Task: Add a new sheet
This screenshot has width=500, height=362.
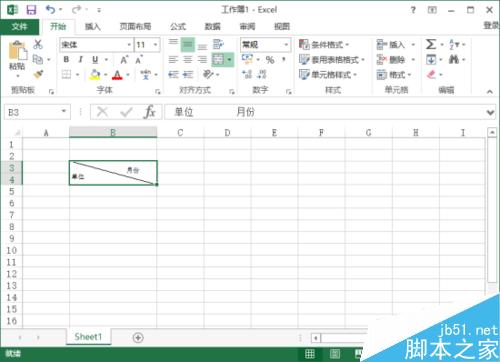Action: pos(138,338)
